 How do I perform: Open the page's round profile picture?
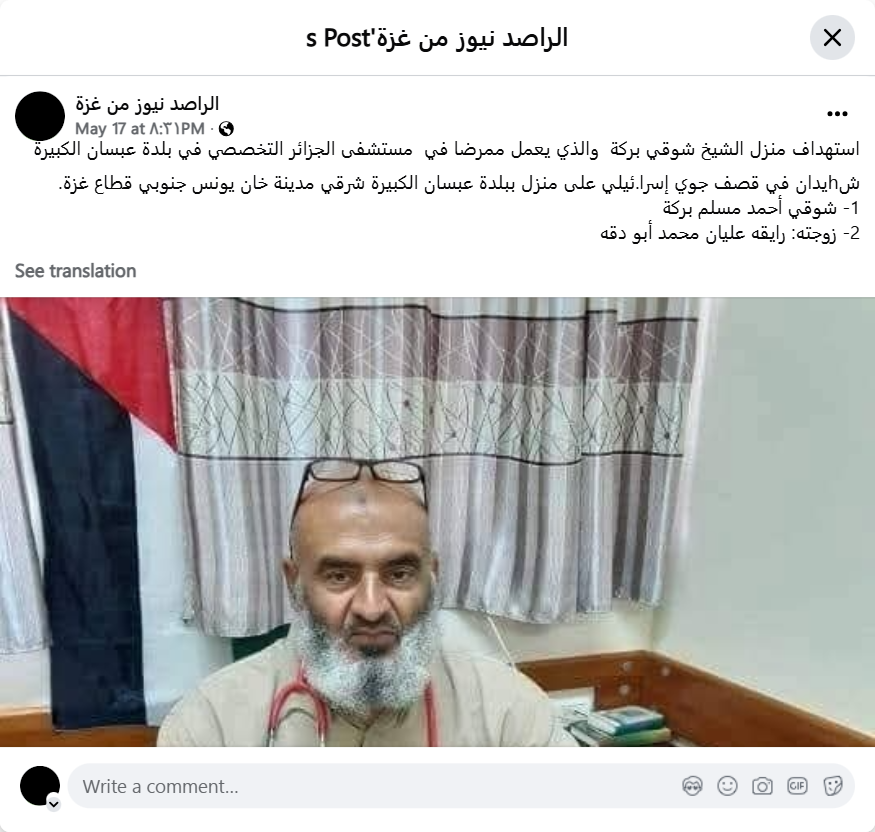pyautogui.click(x=40, y=116)
